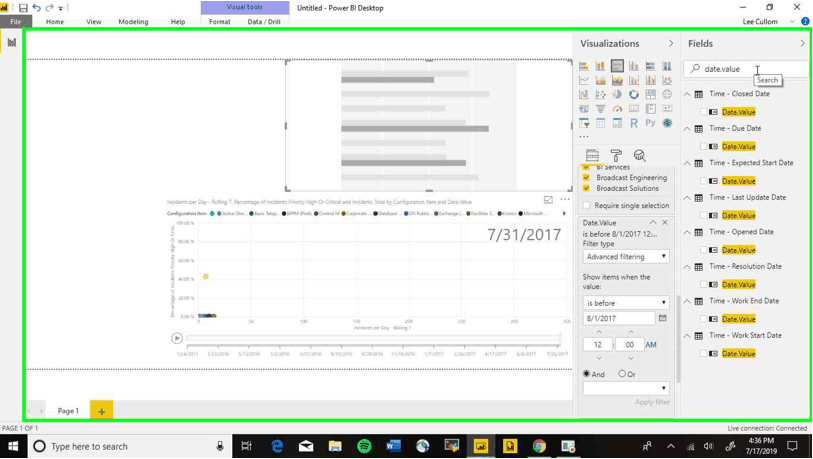Choose the R script visual
The width and height of the screenshot is (813, 459).
[634, 123]
